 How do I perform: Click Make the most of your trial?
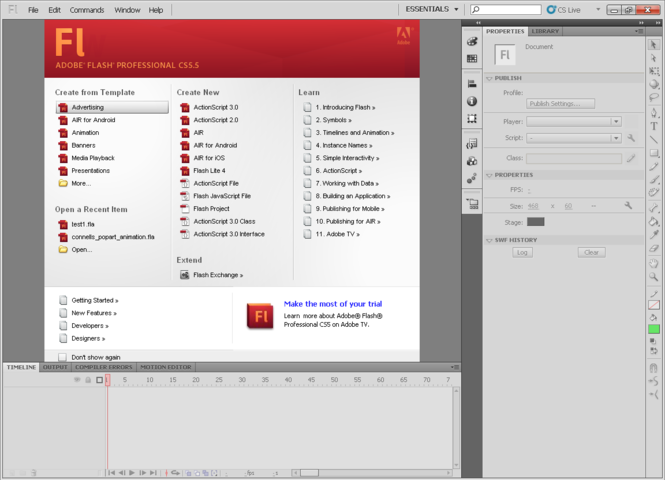pyautogui.click(x=333, y=304)
